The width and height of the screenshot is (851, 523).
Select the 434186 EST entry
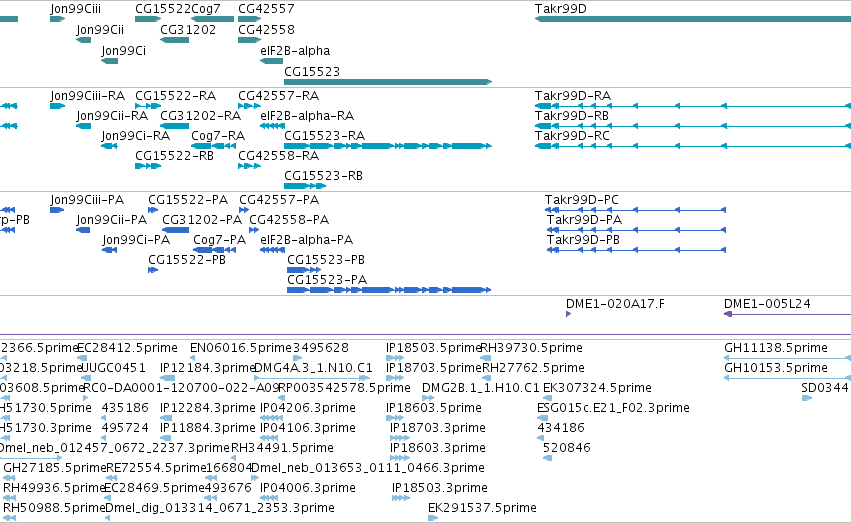tap(541, 438)
